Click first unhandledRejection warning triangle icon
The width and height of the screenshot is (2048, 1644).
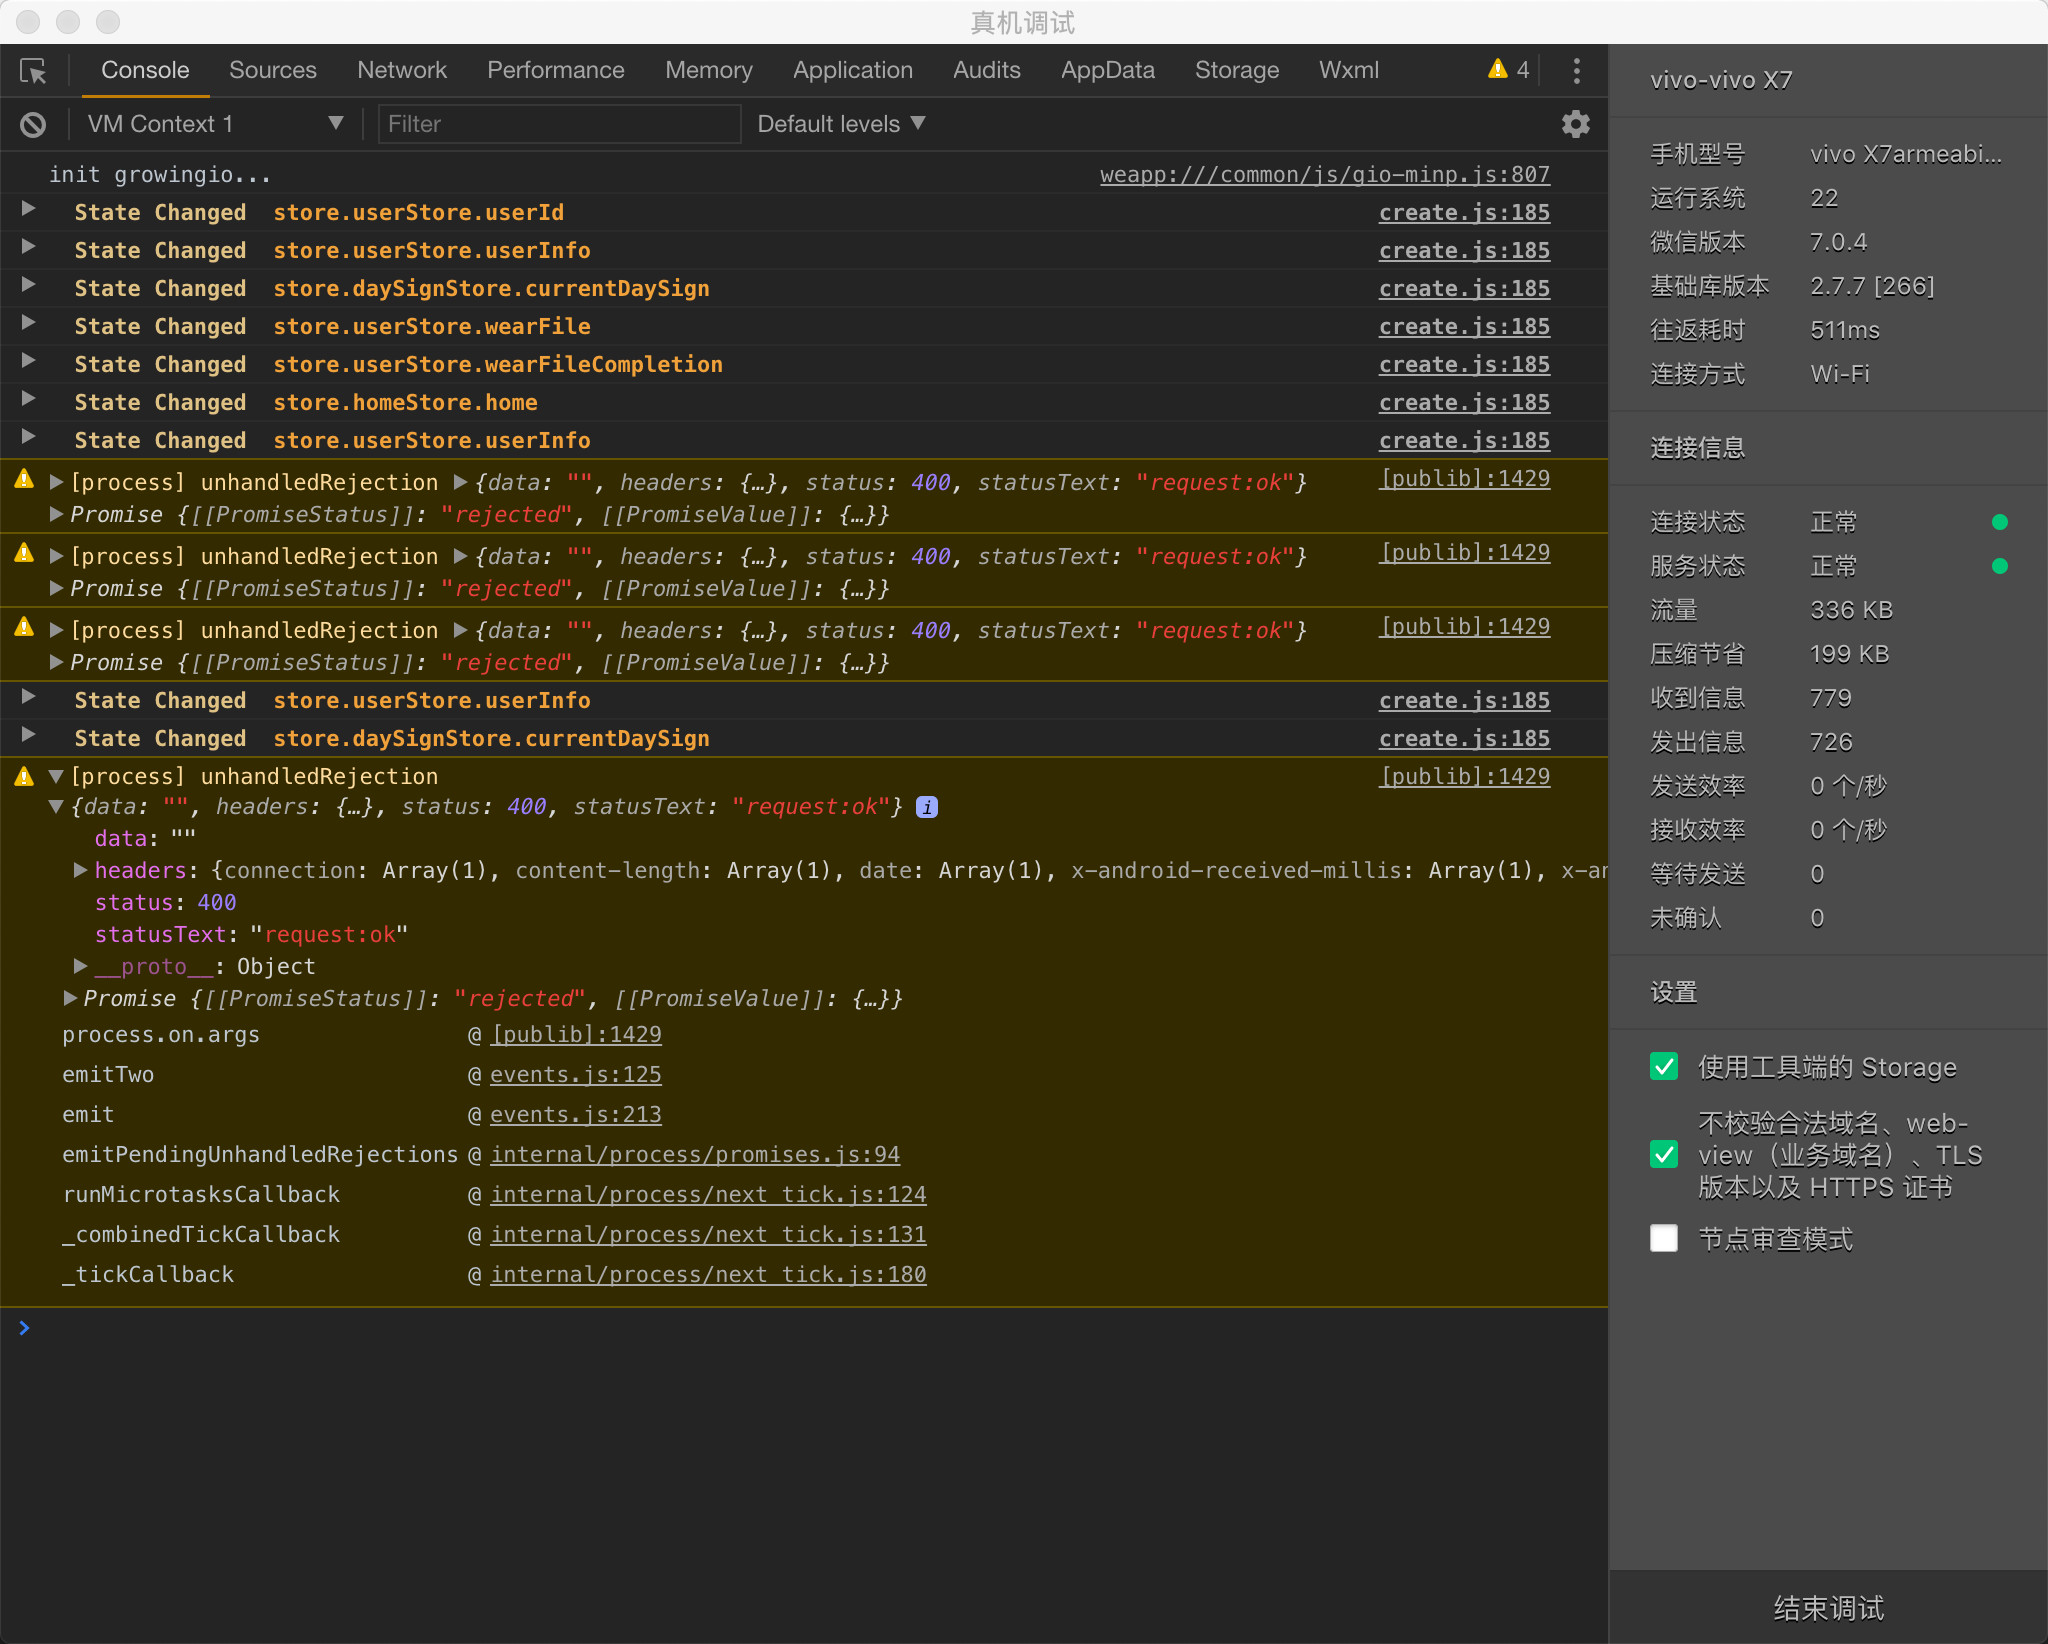pyautogui.click(x=25, y=480)
